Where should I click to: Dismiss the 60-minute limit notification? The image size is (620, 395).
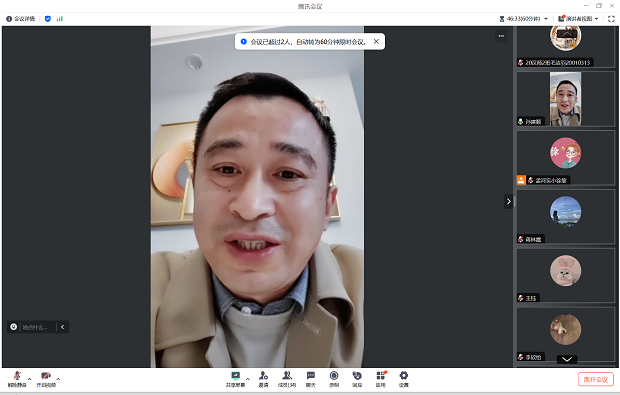376,42
